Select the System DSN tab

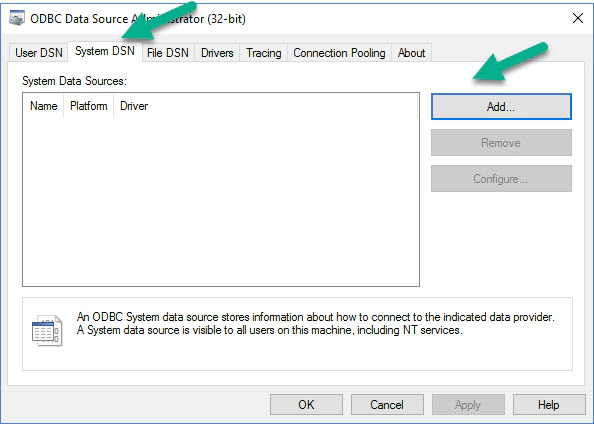point(105,51)
